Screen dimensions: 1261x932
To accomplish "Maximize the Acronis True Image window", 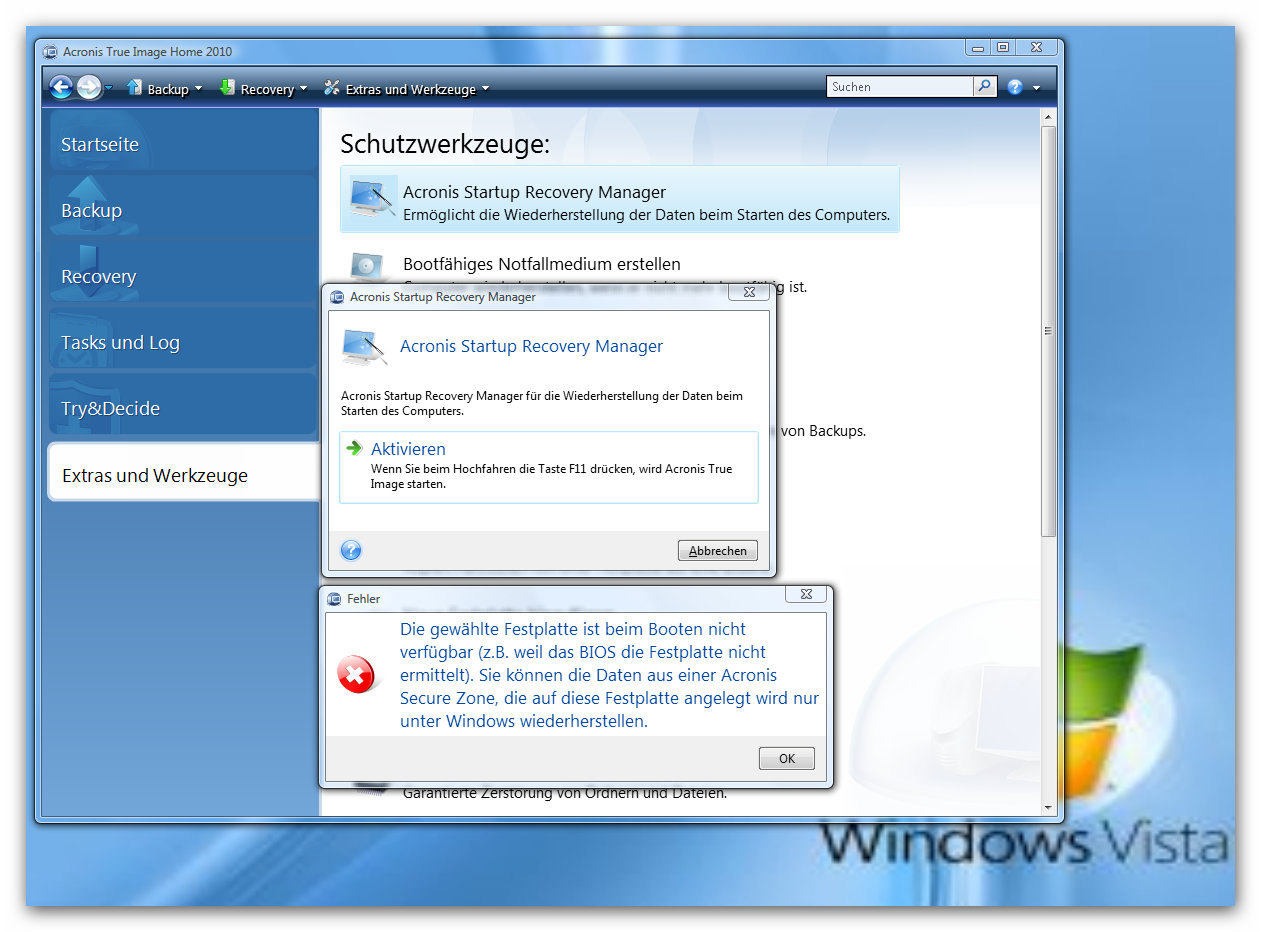I will click(x=1003, y=47).
